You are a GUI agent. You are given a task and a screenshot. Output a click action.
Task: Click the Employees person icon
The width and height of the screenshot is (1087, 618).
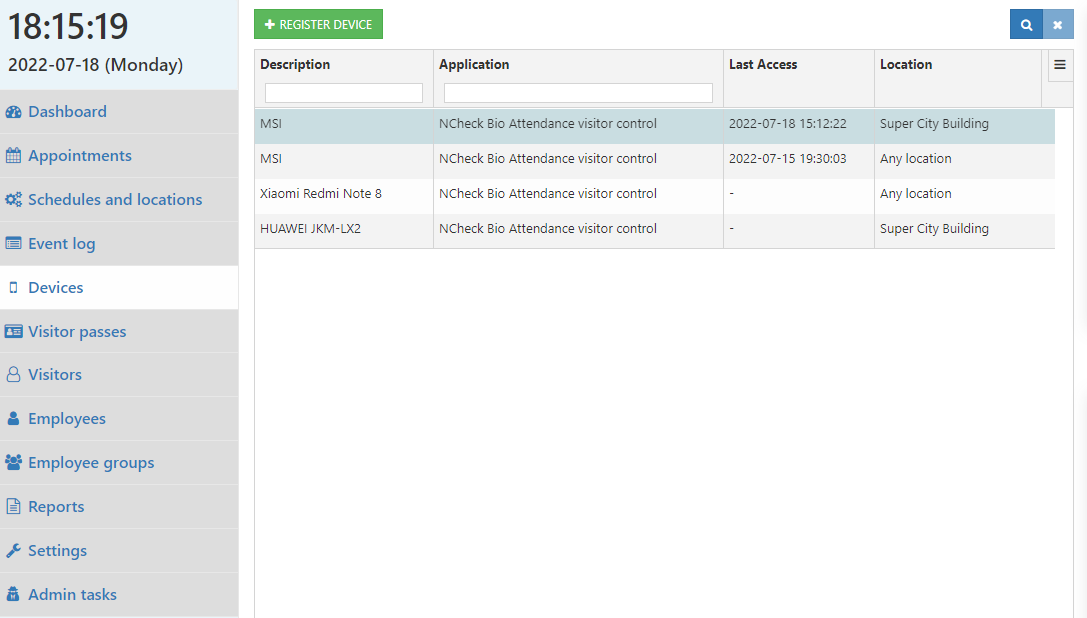point(13,419)
